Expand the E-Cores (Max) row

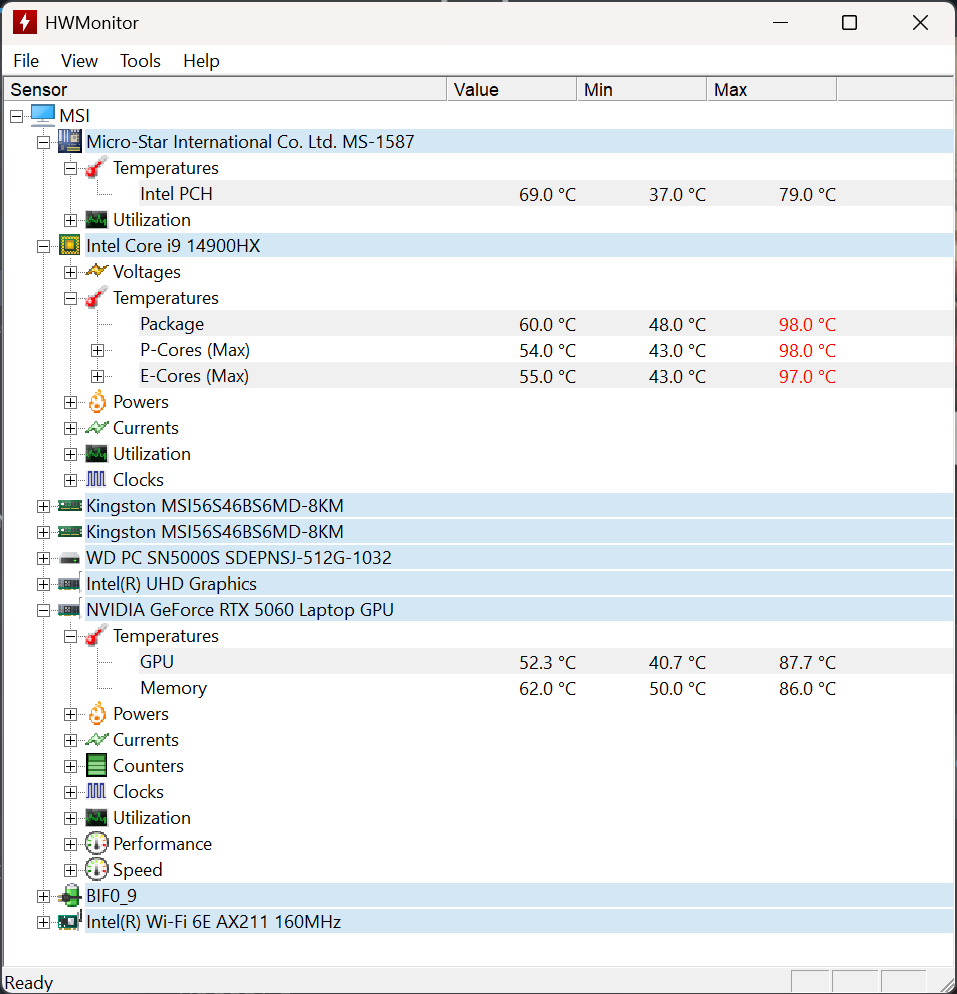point(97,376)
